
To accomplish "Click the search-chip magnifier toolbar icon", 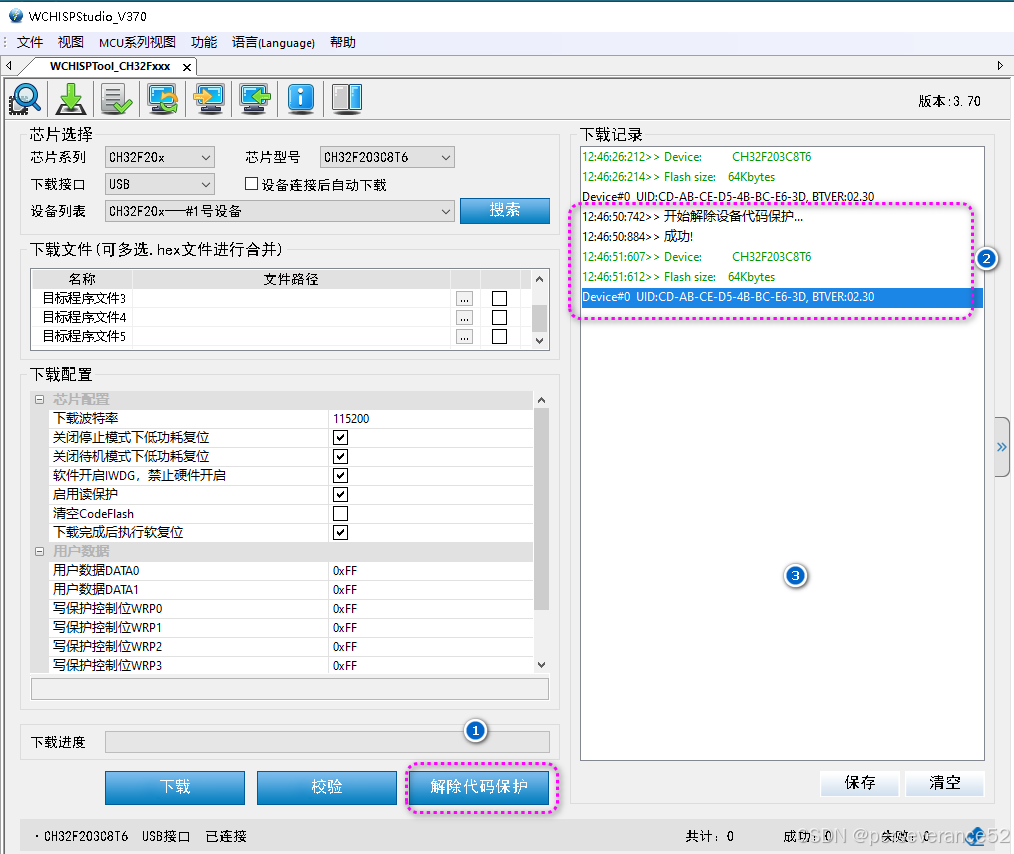I will pos(25,99).
